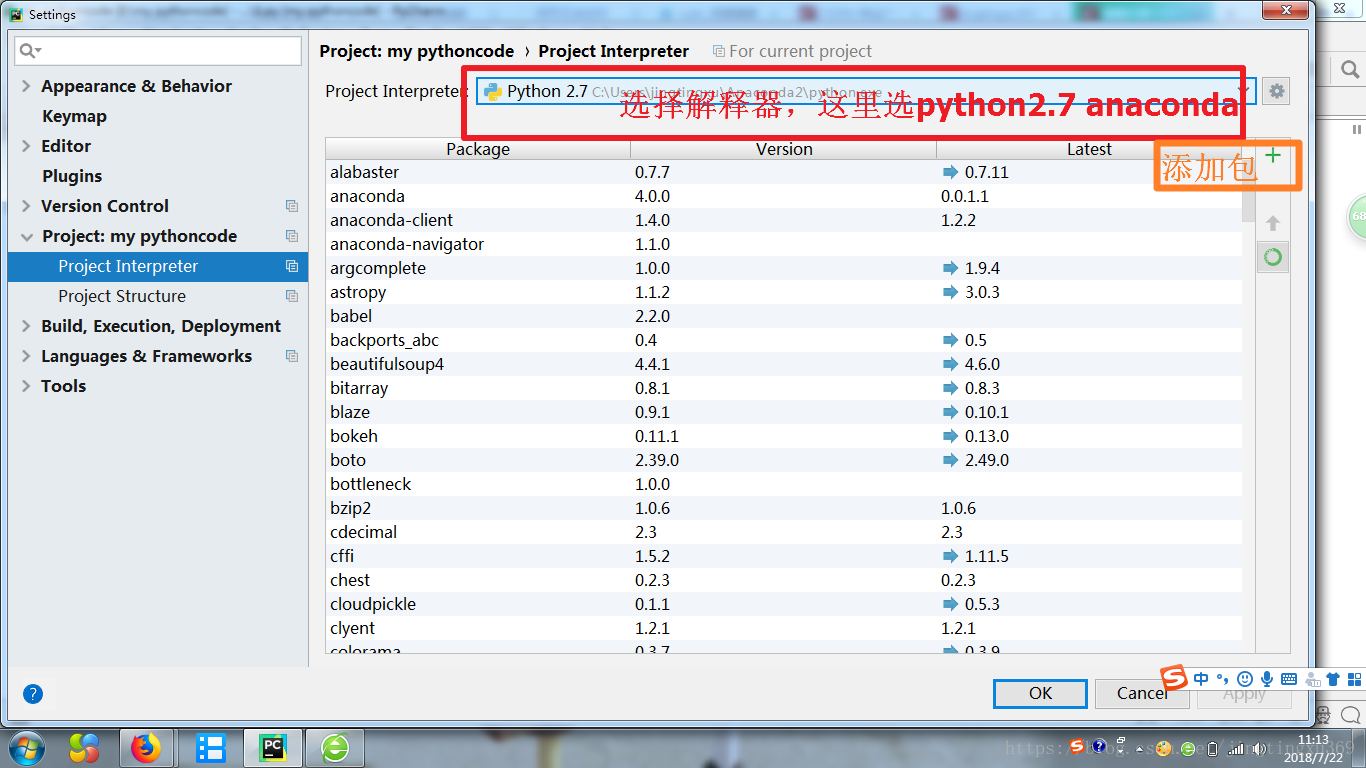Screen dimensions: 1366x768
Task: Click the 中 language indicator in input toolbar
Action: 1201,679
